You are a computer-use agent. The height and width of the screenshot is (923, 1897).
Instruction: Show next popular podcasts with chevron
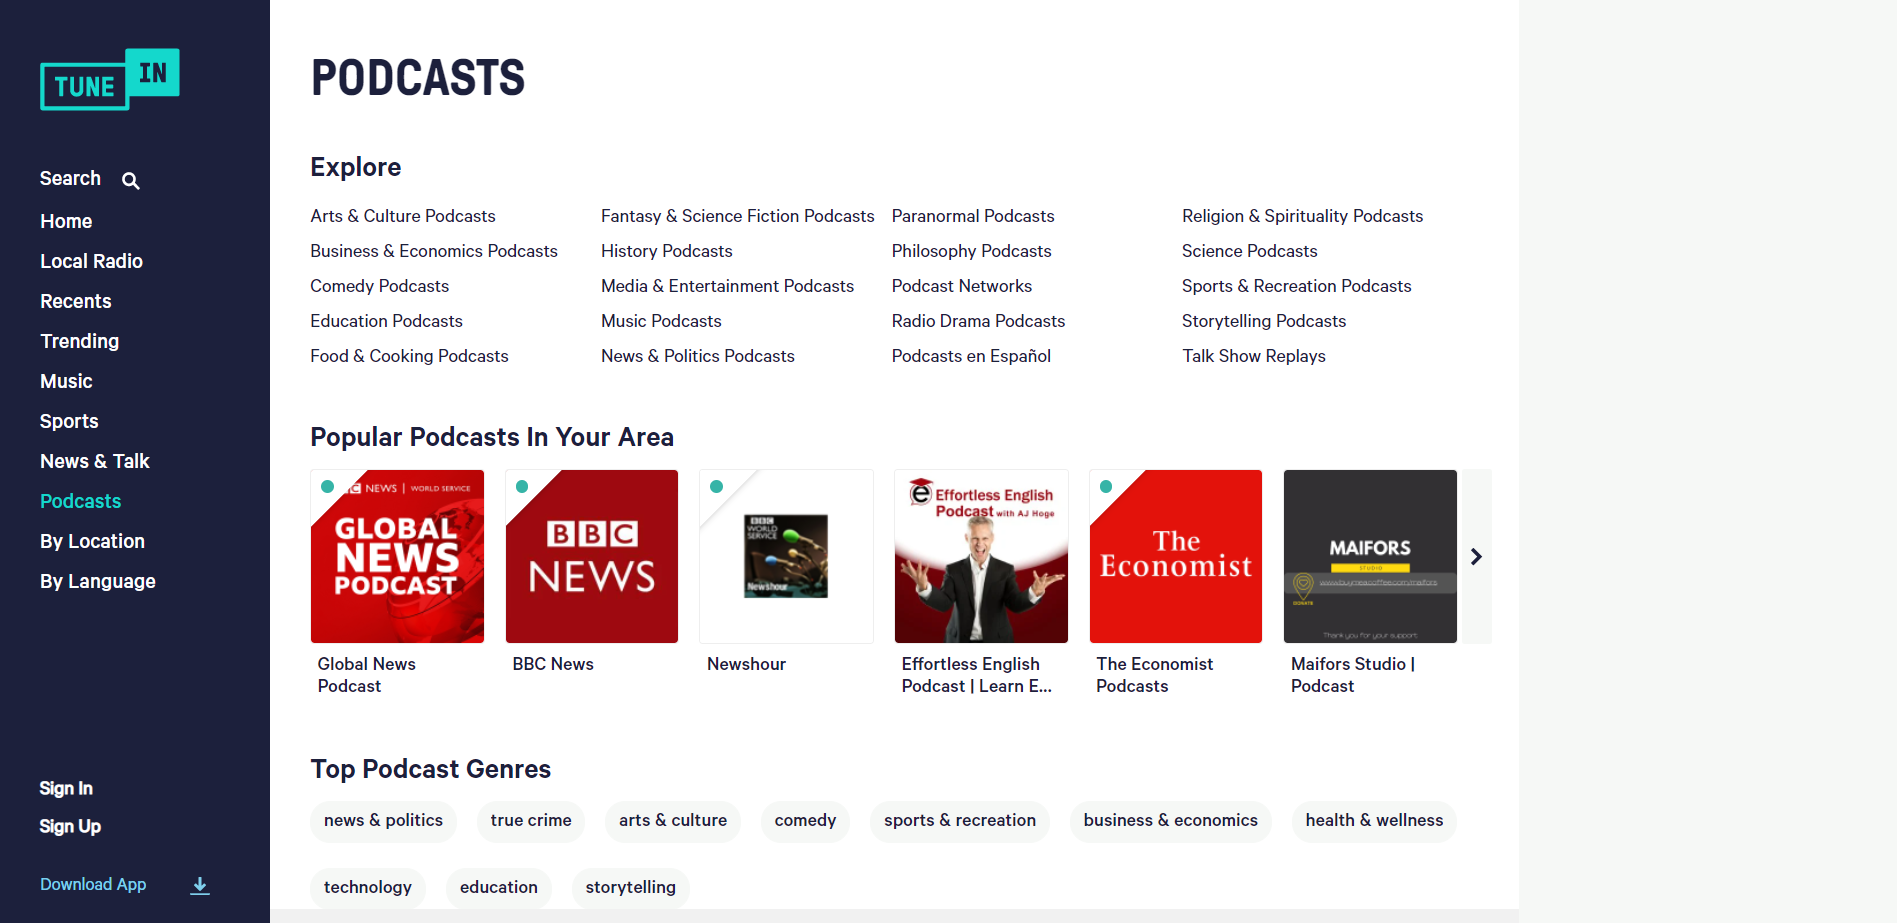[x=1476, y=556]
